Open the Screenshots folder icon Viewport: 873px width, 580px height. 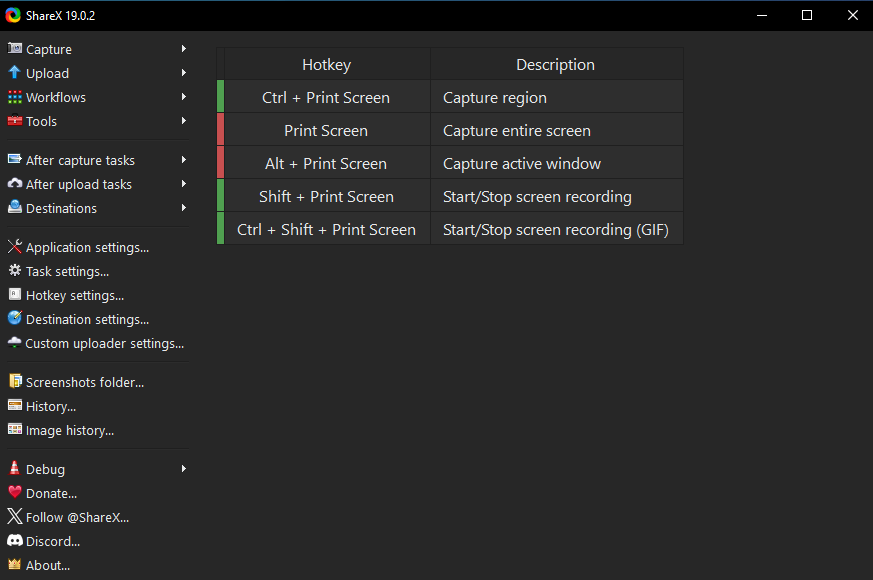tap(14, 382)
